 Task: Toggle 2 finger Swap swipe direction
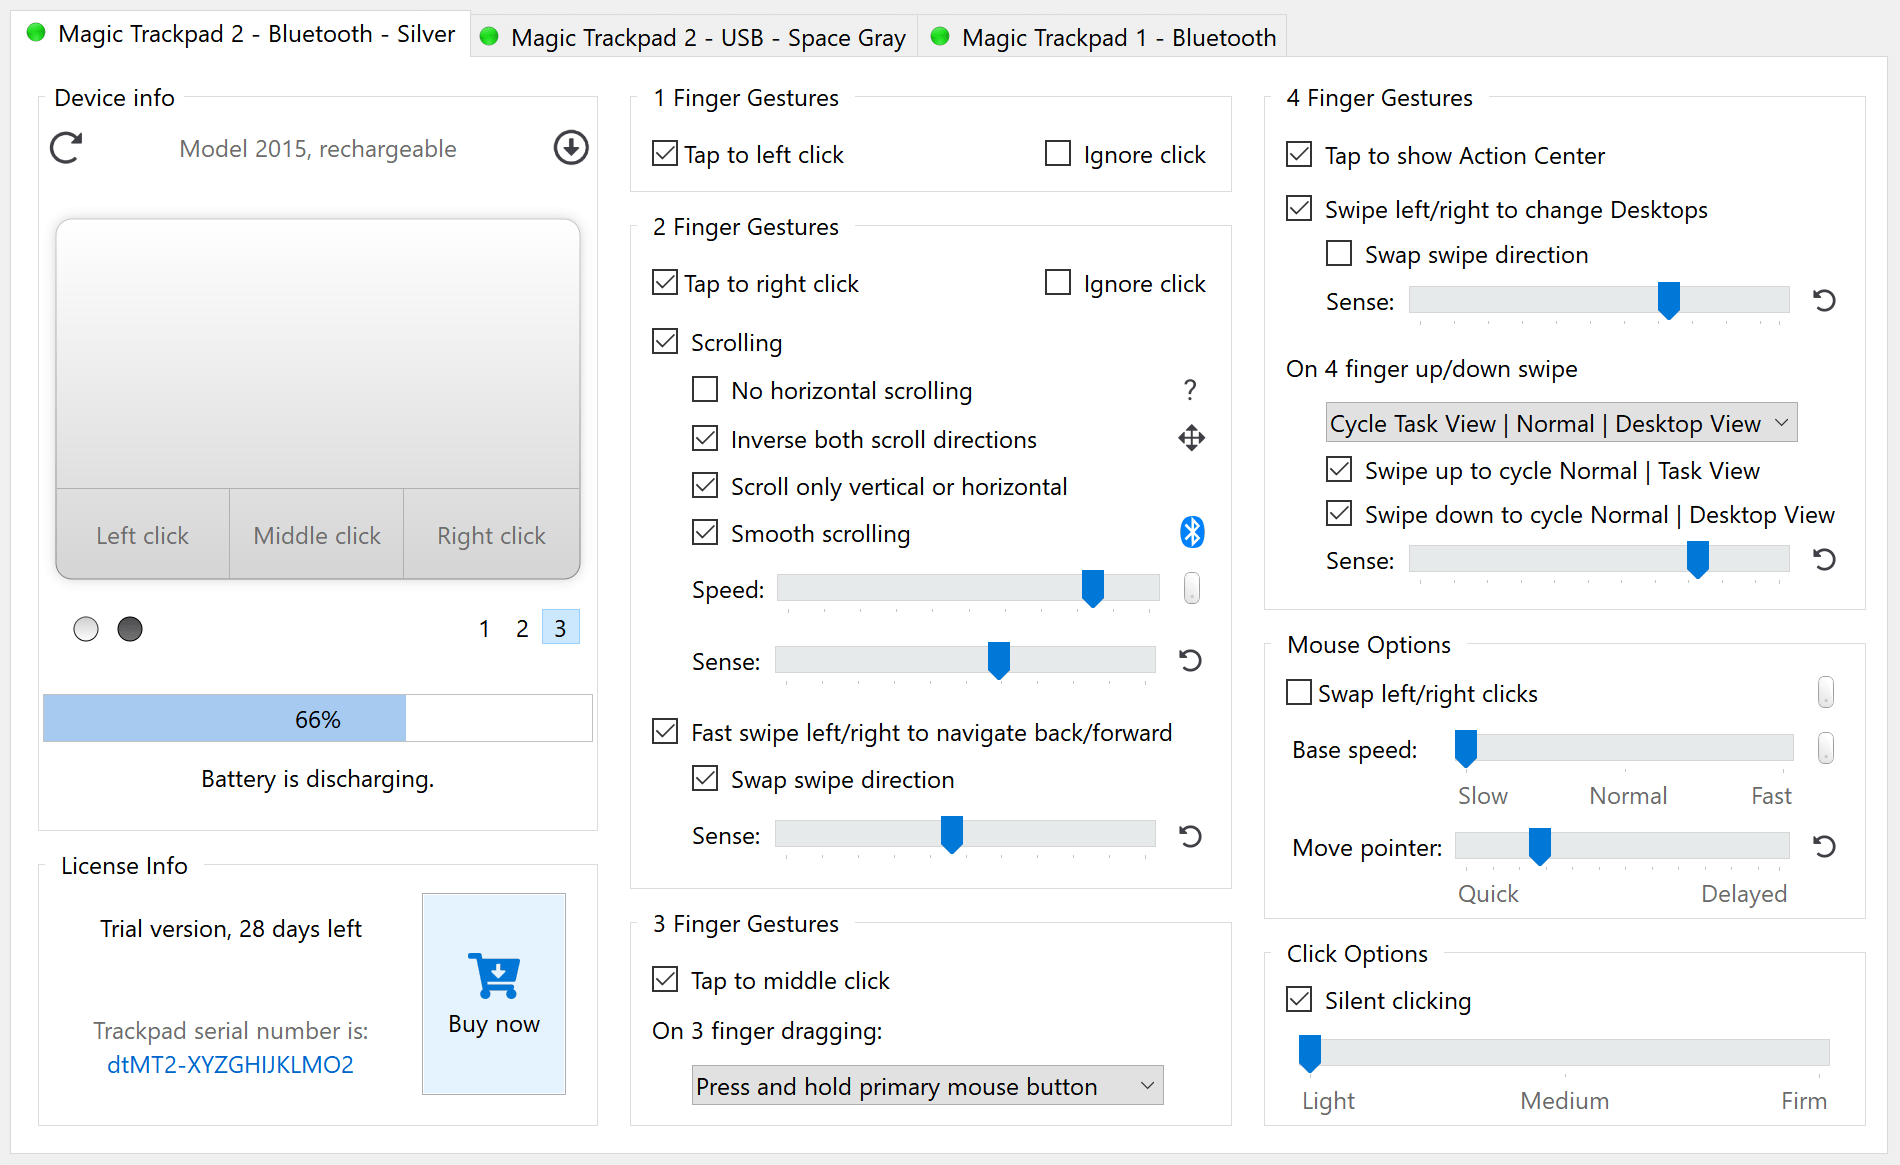705,778
